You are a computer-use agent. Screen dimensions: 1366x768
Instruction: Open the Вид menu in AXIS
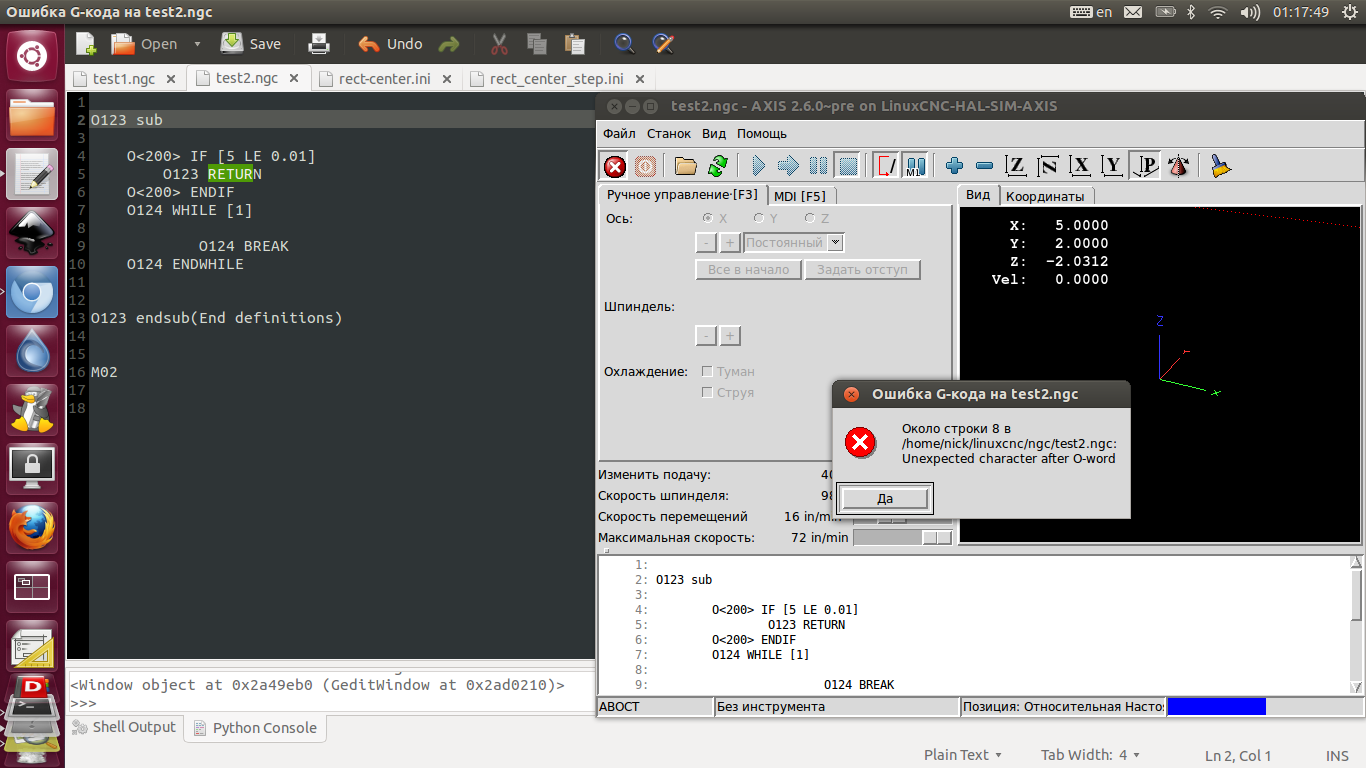[x=714, y=133]
